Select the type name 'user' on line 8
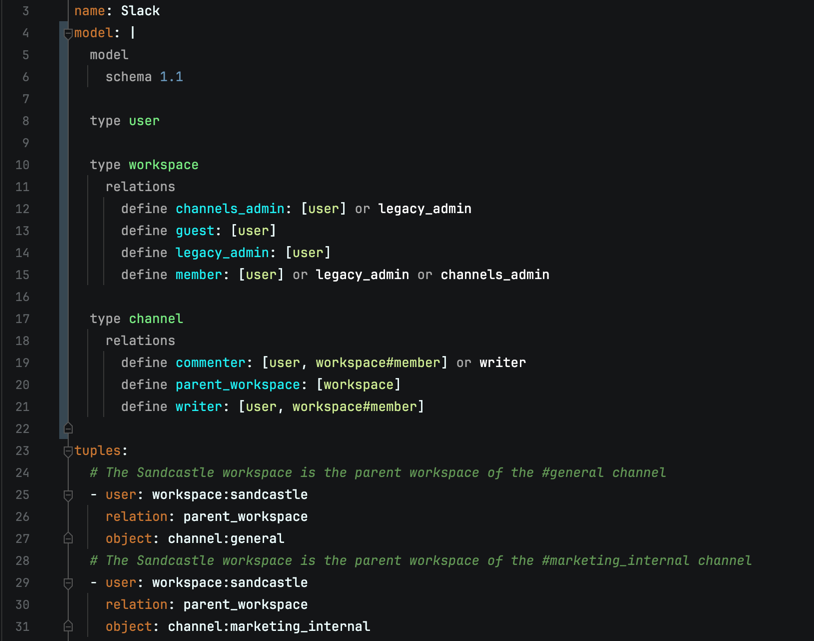 click(144, 121)
